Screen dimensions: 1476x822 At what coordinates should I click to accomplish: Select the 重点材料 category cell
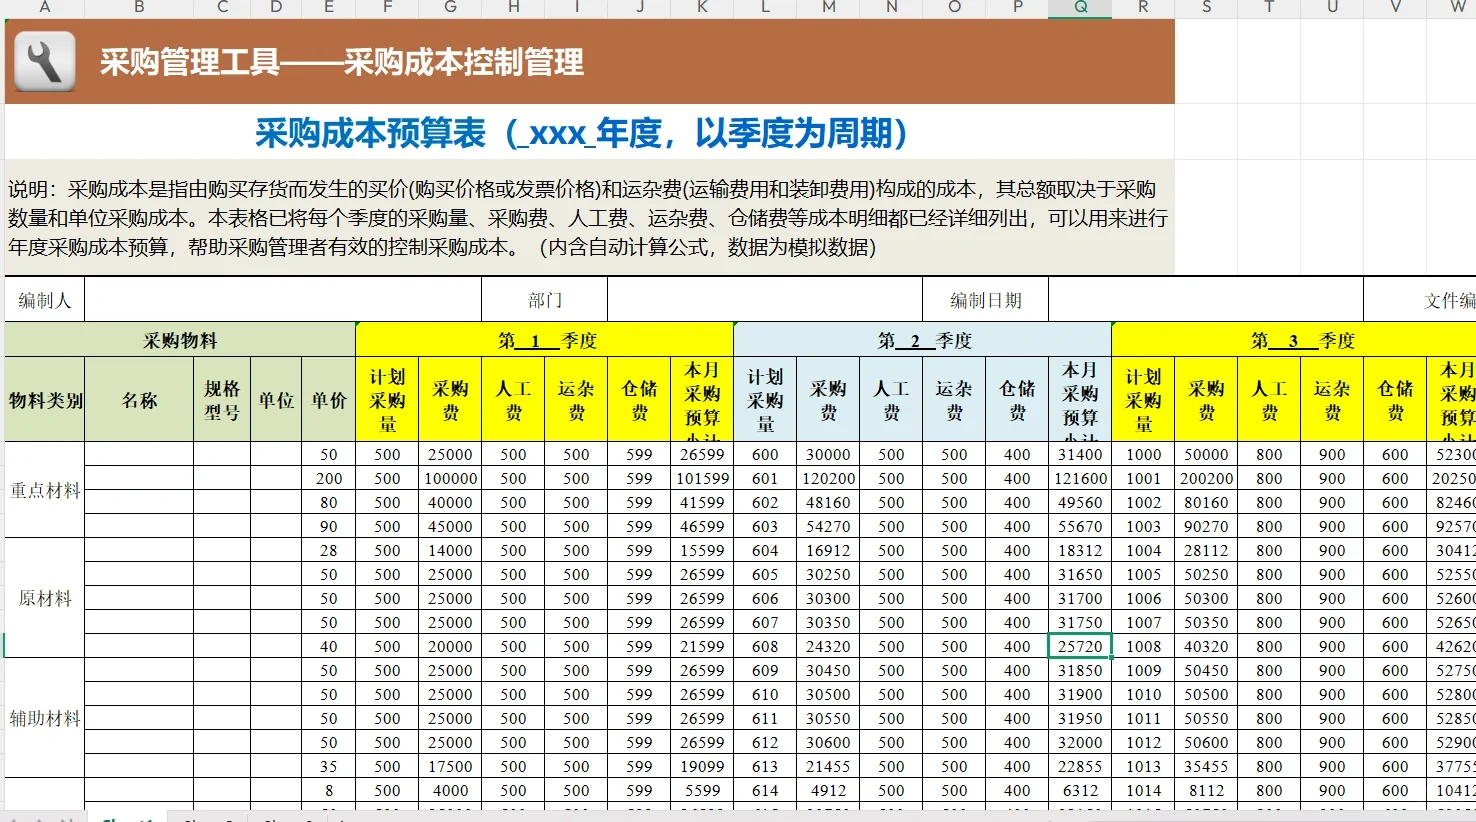(43, 490)
